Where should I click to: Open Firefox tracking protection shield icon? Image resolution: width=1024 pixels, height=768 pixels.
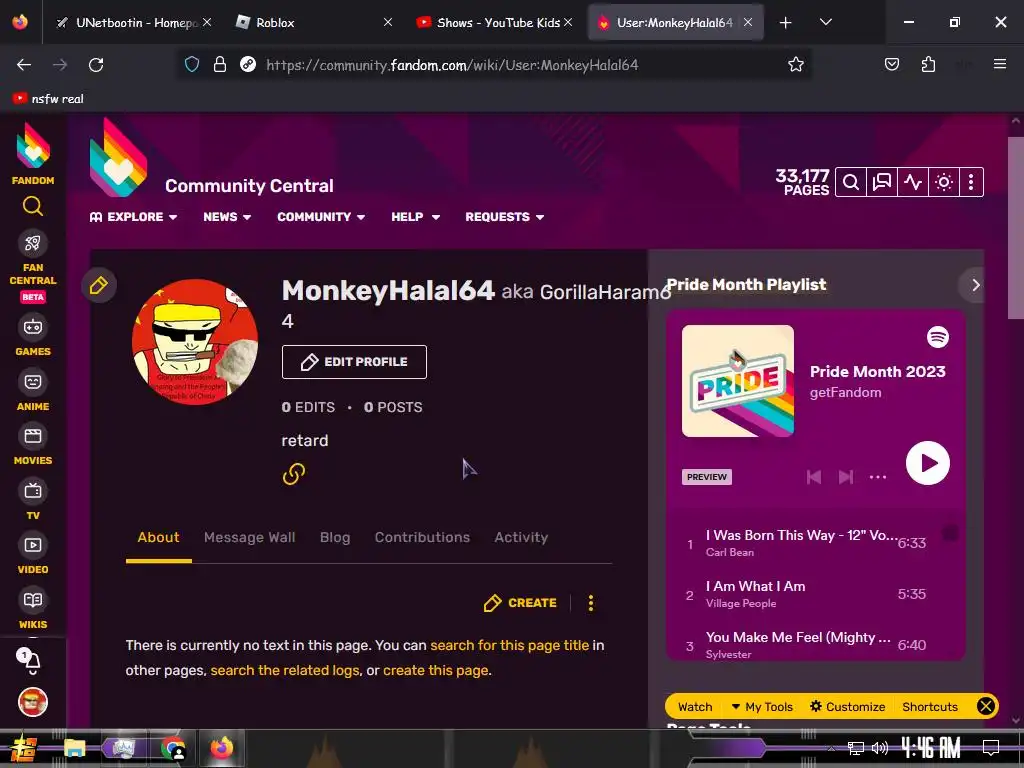[191, 65]
